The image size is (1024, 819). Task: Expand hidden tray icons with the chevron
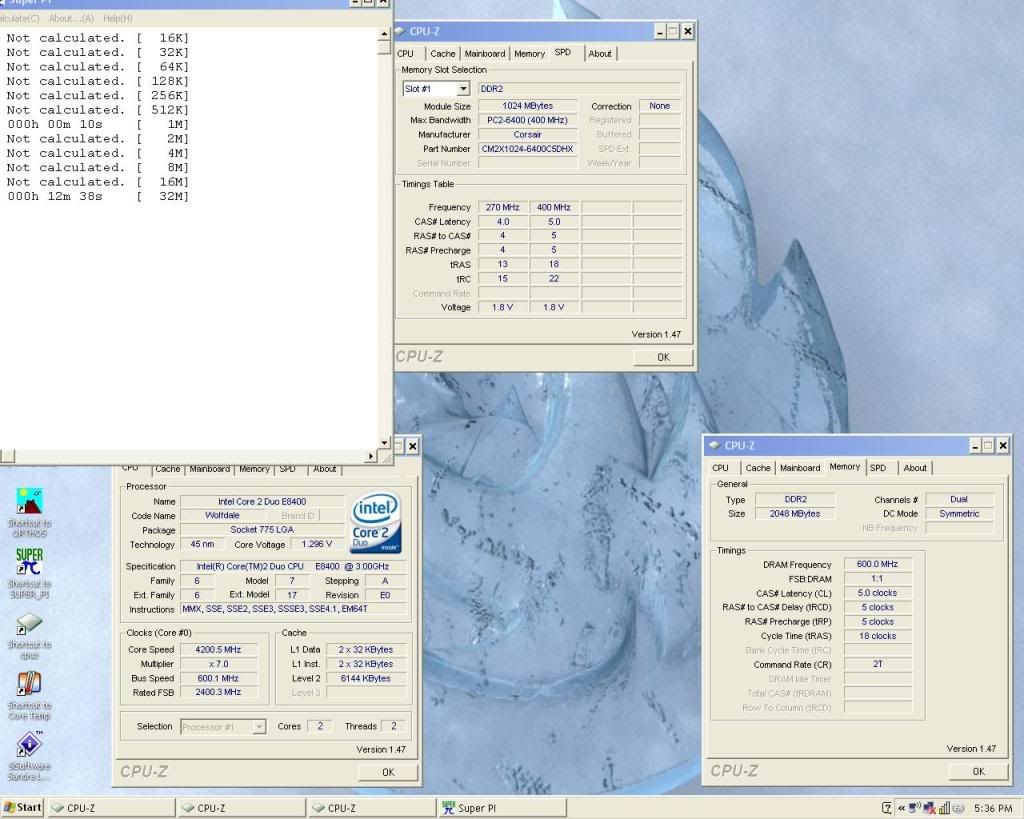pyautogui.click(x=901, y=808)
